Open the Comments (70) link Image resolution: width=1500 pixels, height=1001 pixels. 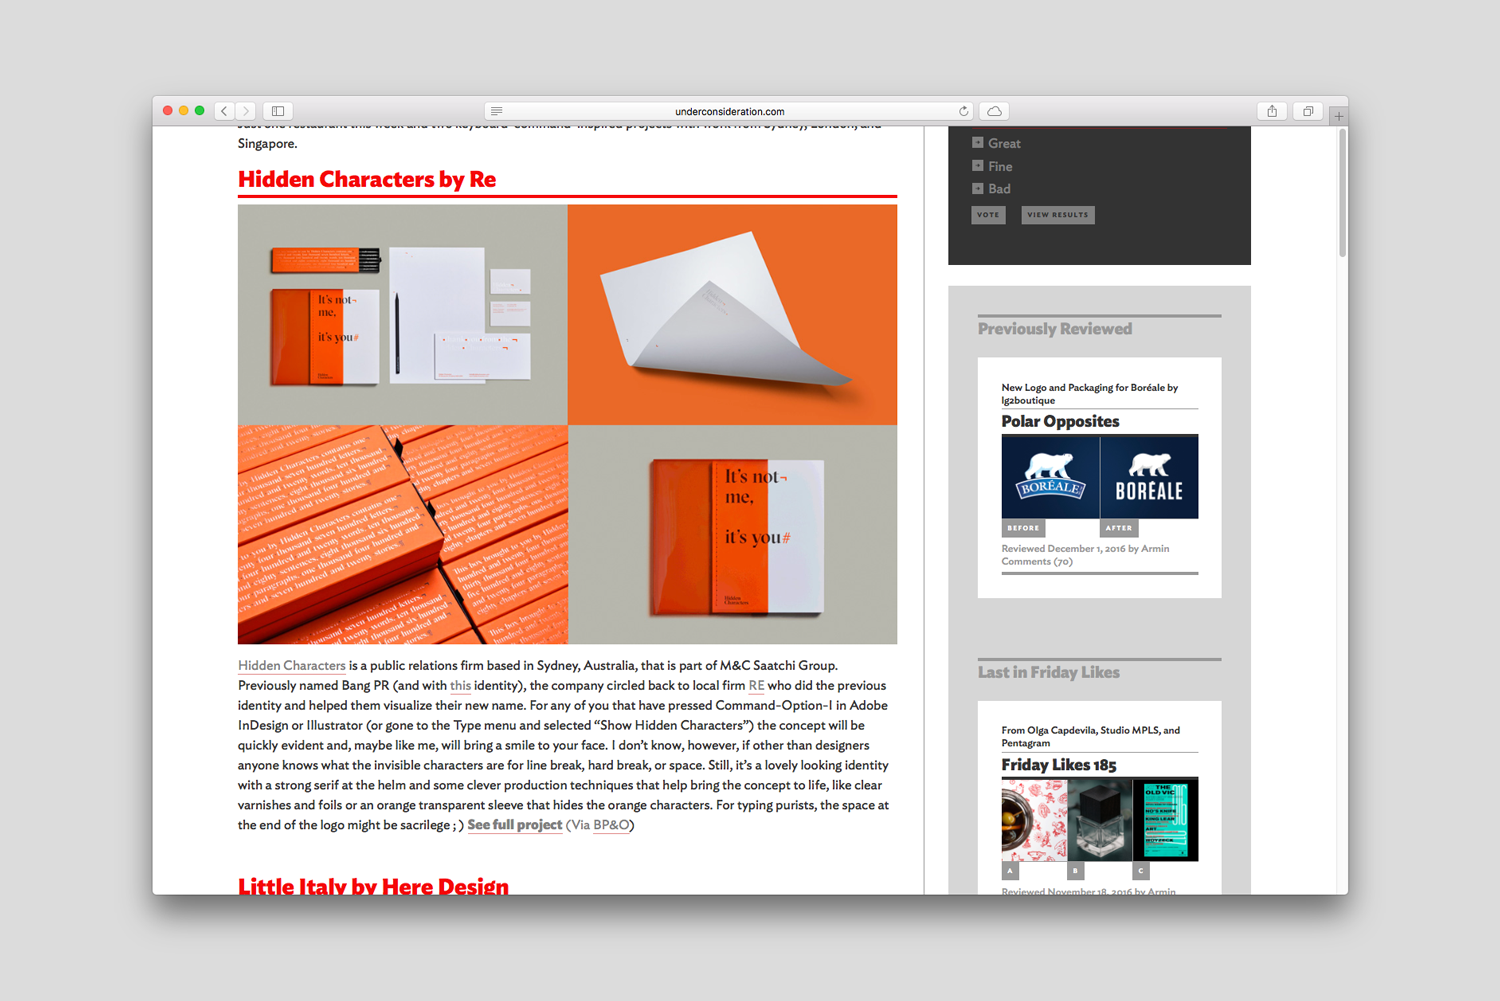point(1037,562)
